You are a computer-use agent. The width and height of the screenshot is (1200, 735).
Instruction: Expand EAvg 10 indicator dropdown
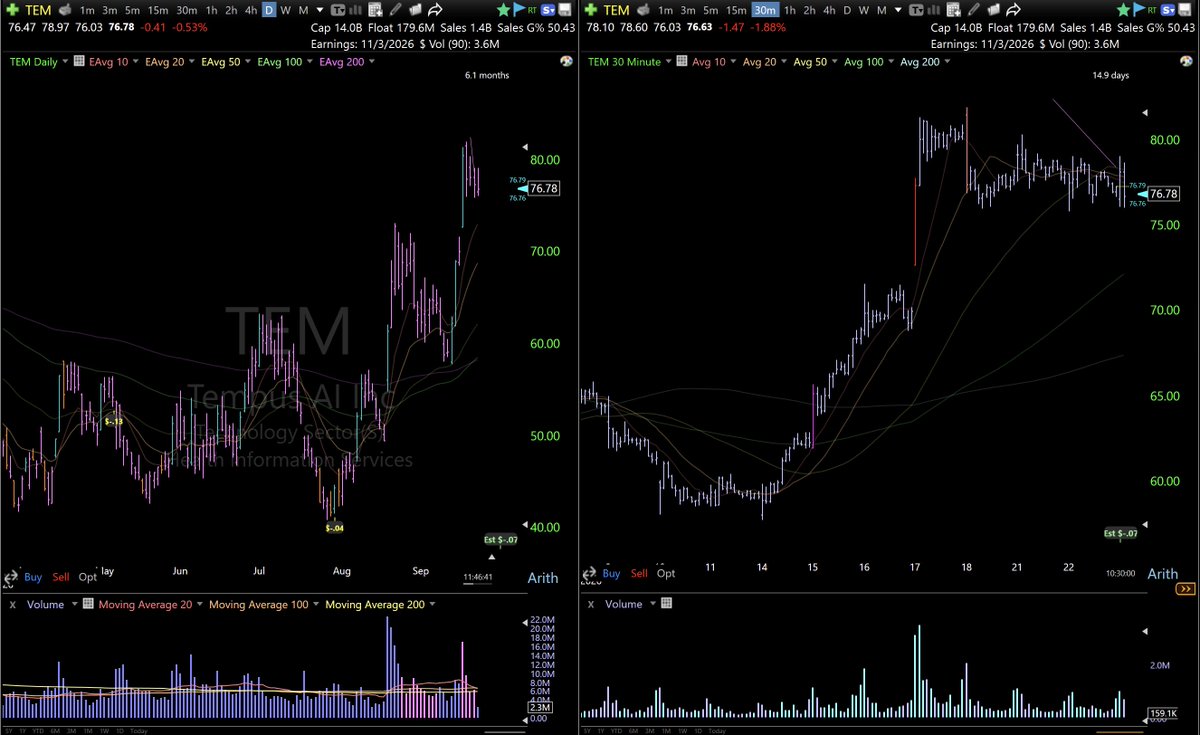[x=136, y=62]
